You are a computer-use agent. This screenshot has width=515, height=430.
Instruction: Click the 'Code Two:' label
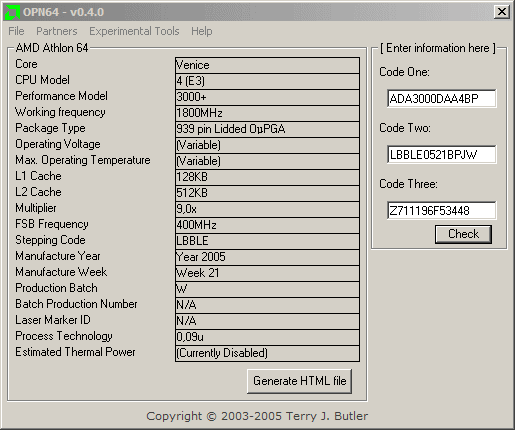coord(405,128)
